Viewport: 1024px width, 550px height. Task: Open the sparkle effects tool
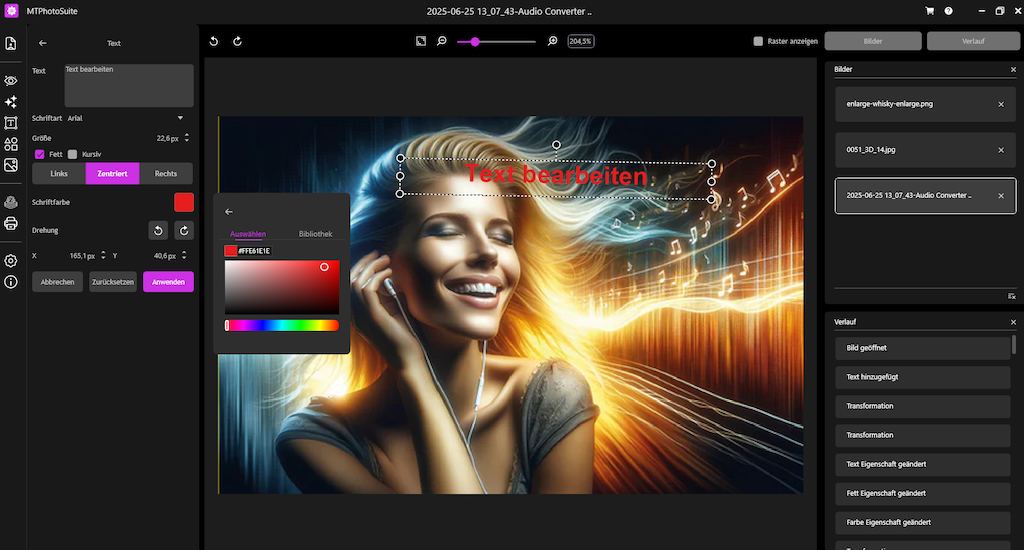coord(11,102)
